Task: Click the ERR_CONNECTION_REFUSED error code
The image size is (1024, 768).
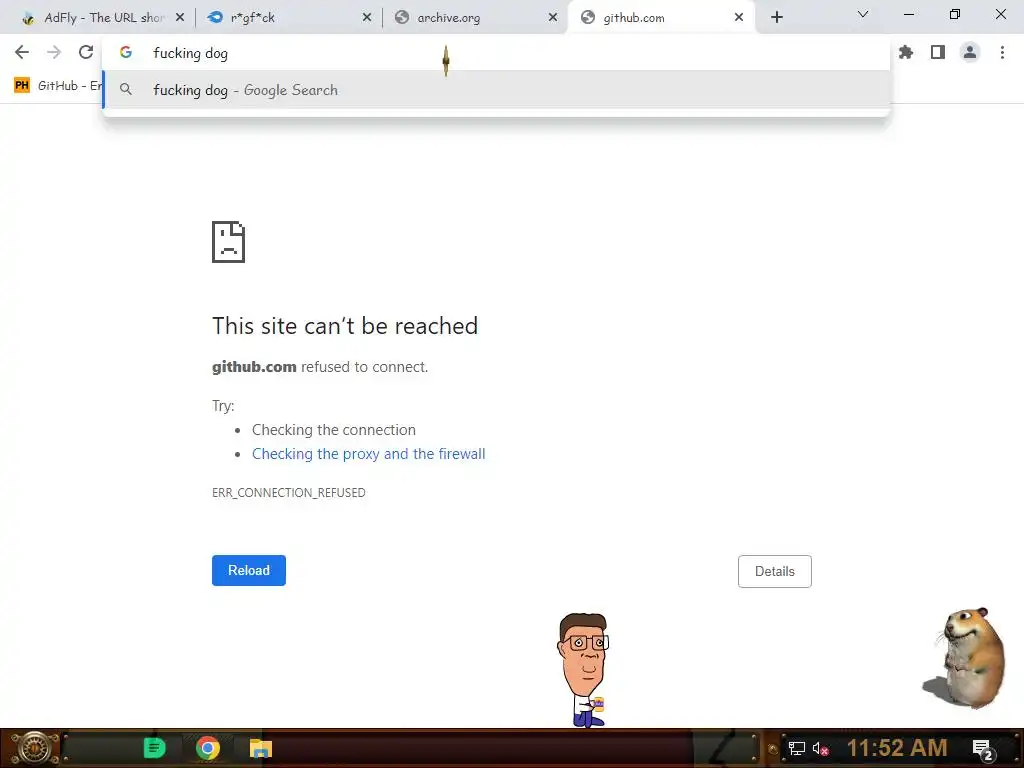Action: [x=289, y=492]
